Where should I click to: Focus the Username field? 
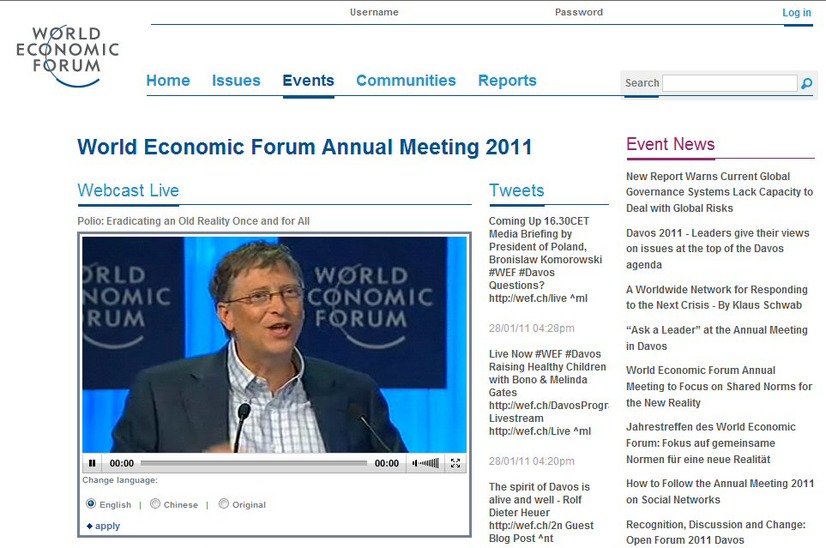374,12
